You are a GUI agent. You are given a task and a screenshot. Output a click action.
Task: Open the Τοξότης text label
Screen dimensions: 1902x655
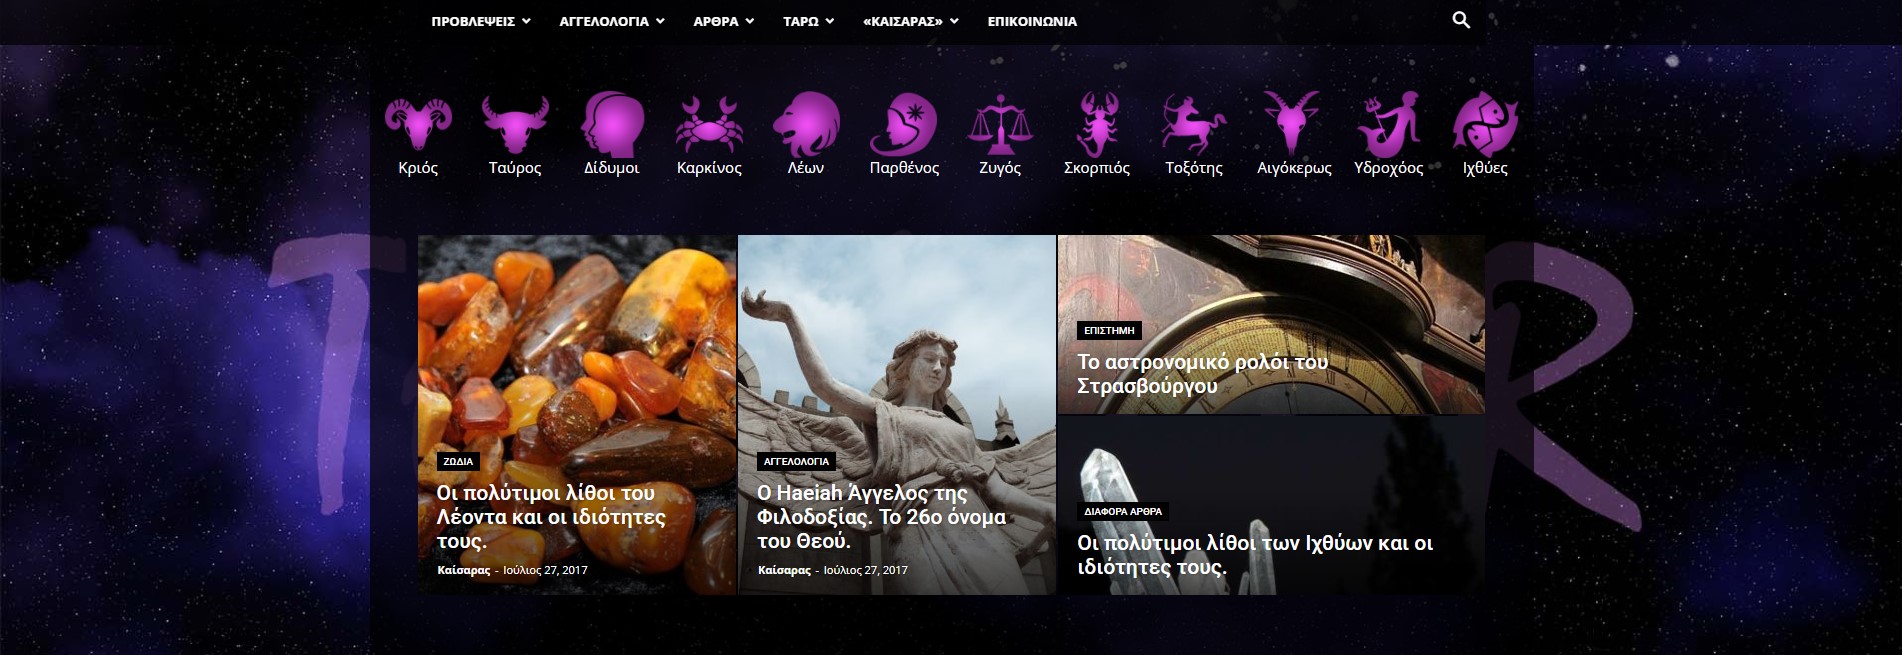pyautogui.click(x=1194, y=168)
